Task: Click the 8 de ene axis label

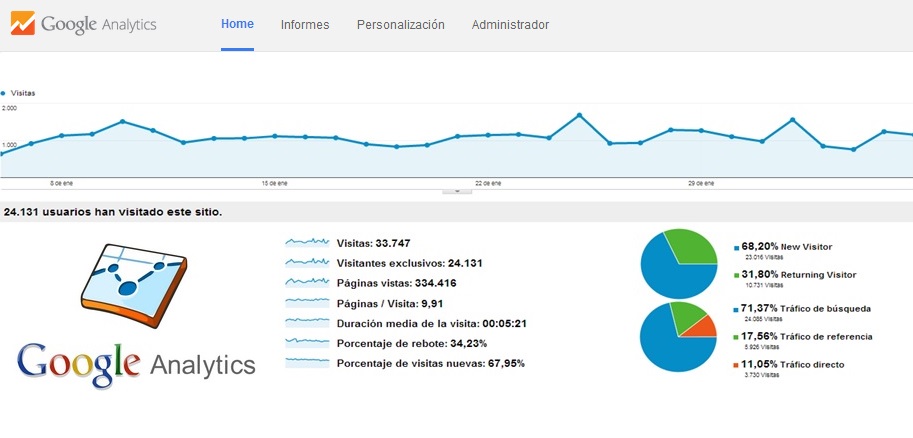Action: coord(61,183)
